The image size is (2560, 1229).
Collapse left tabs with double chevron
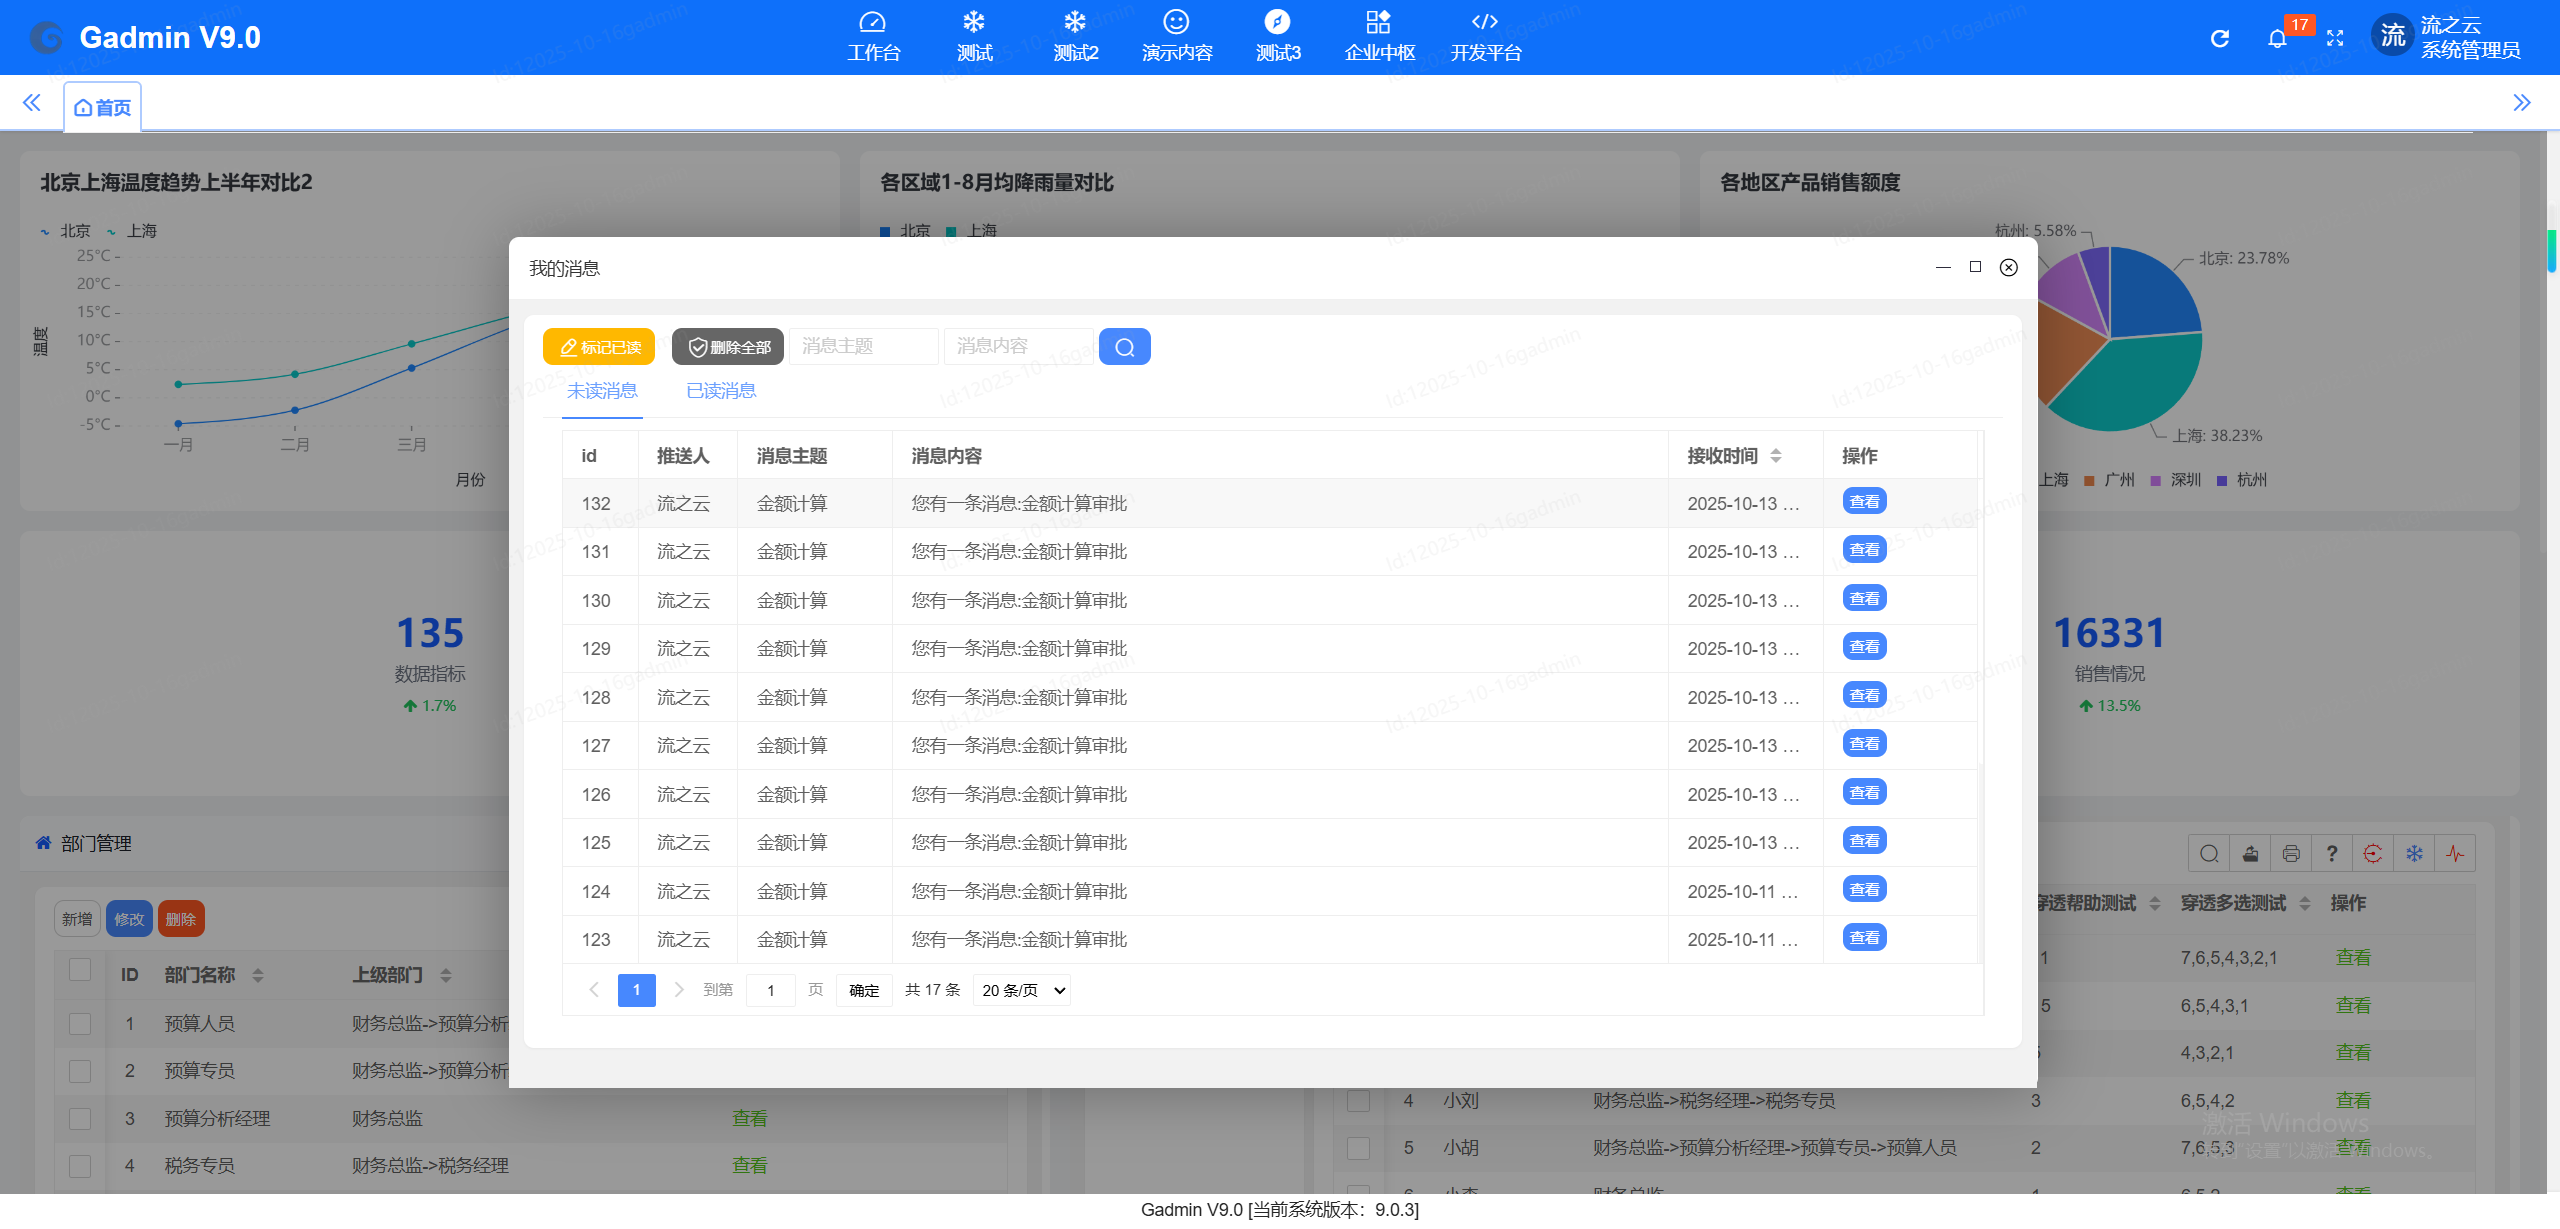pyautogui.click(x=32, y=103)
